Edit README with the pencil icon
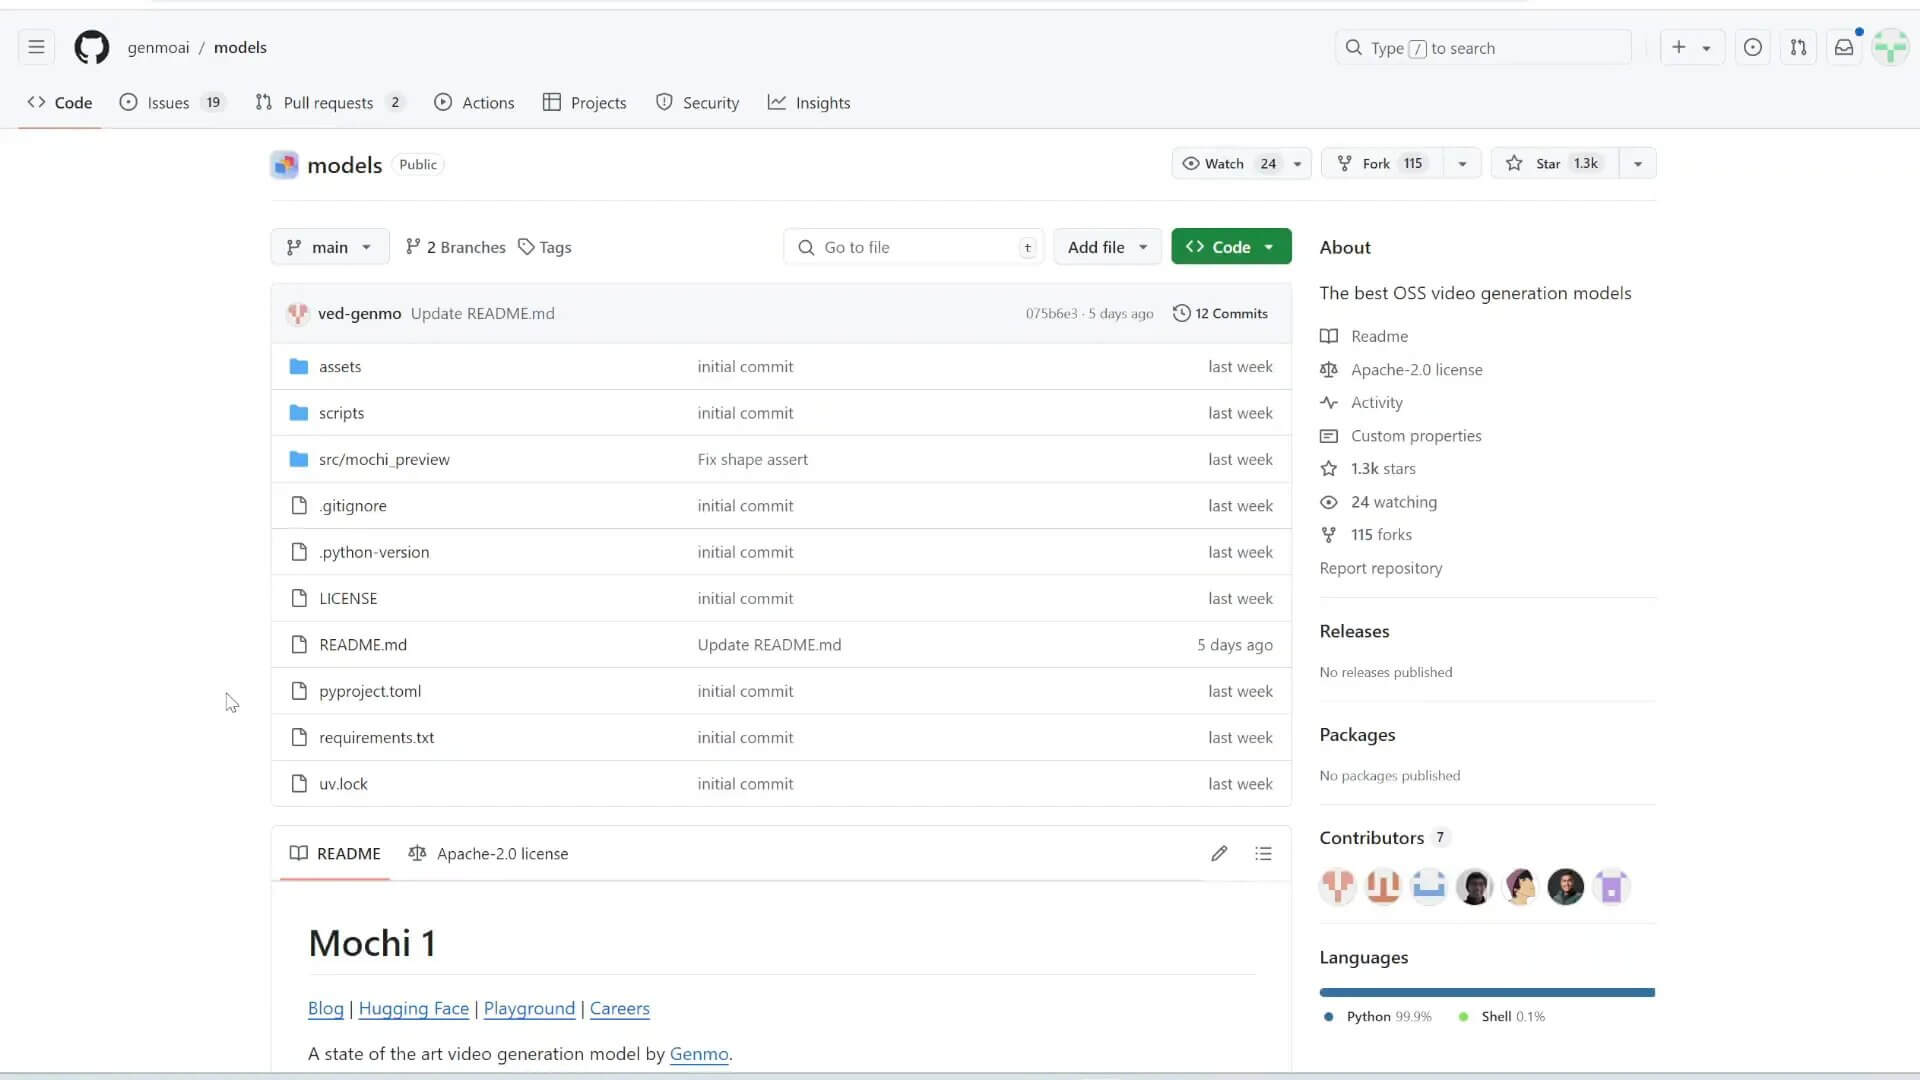1920x1080 pixels. pyautogui.click(x=1218, y=853)
